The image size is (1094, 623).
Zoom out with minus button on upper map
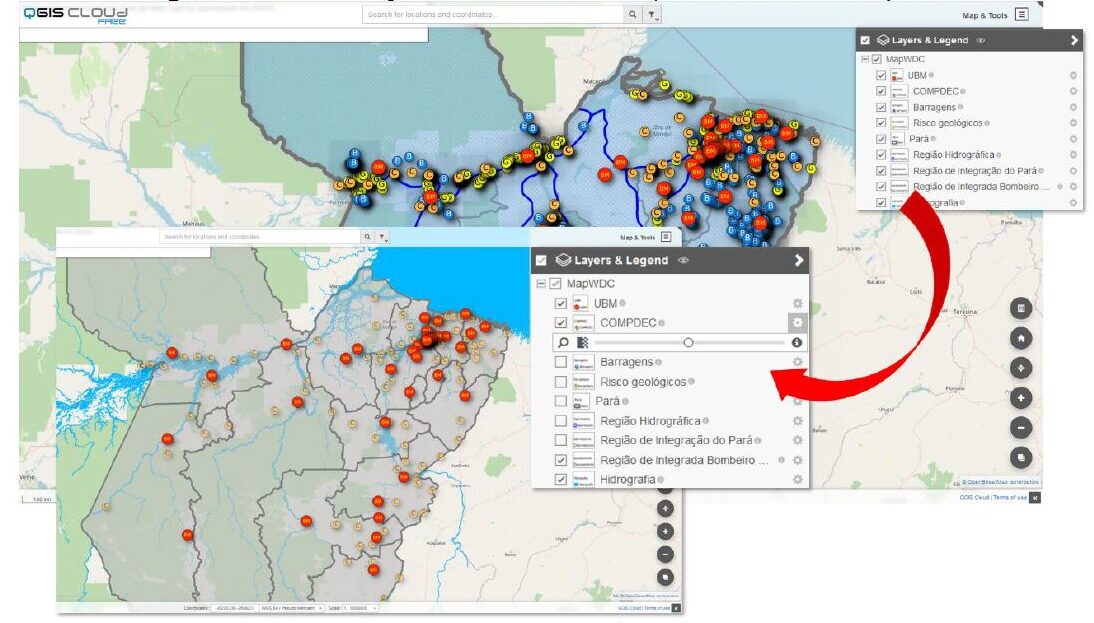pos(1021,428)
